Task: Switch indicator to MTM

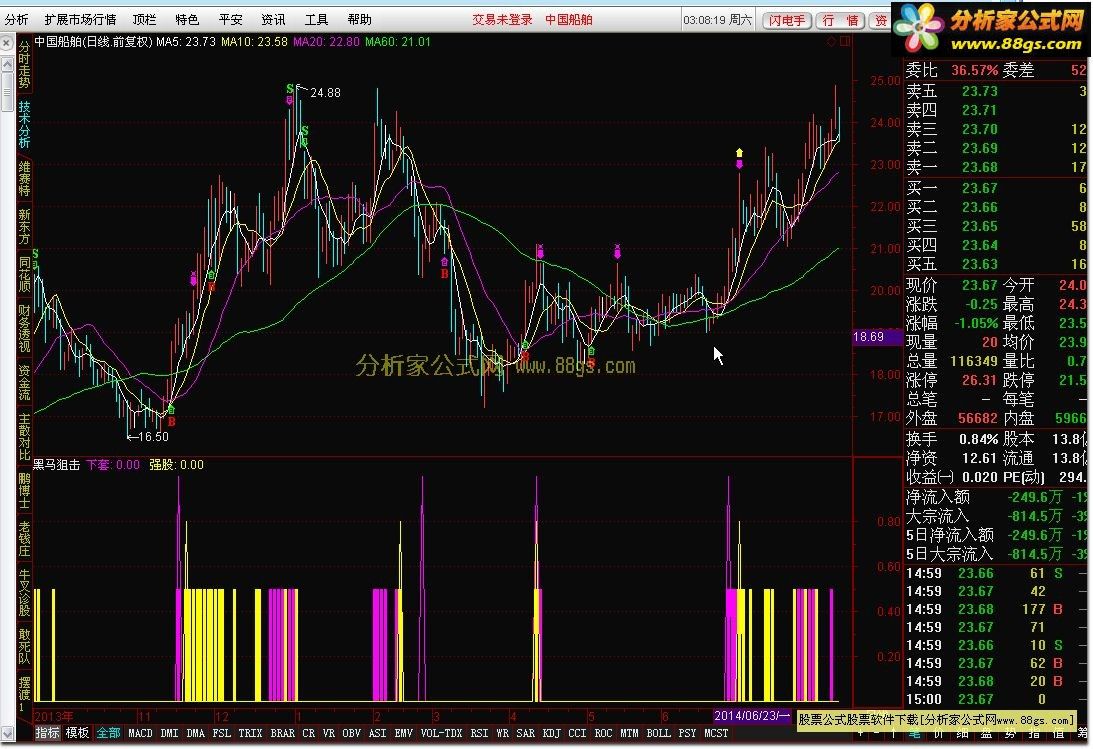Action: (629, 733)
